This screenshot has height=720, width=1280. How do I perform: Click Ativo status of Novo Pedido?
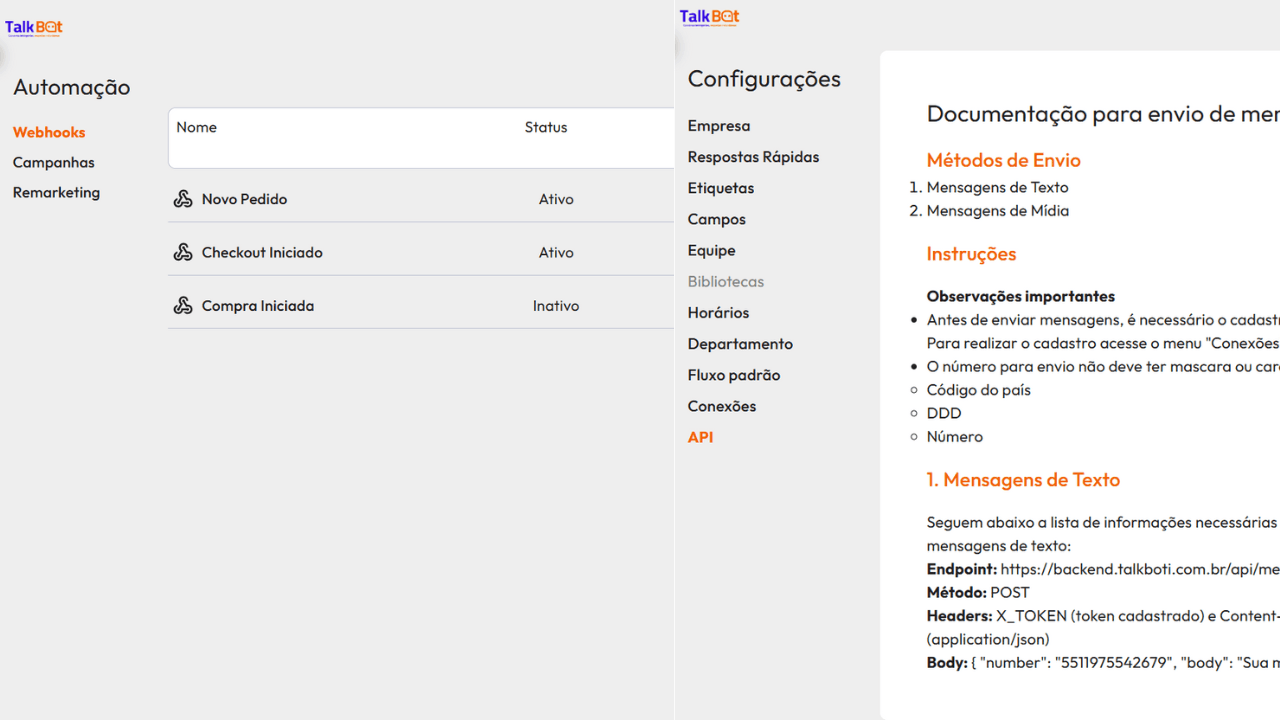(x=556, y=199)
